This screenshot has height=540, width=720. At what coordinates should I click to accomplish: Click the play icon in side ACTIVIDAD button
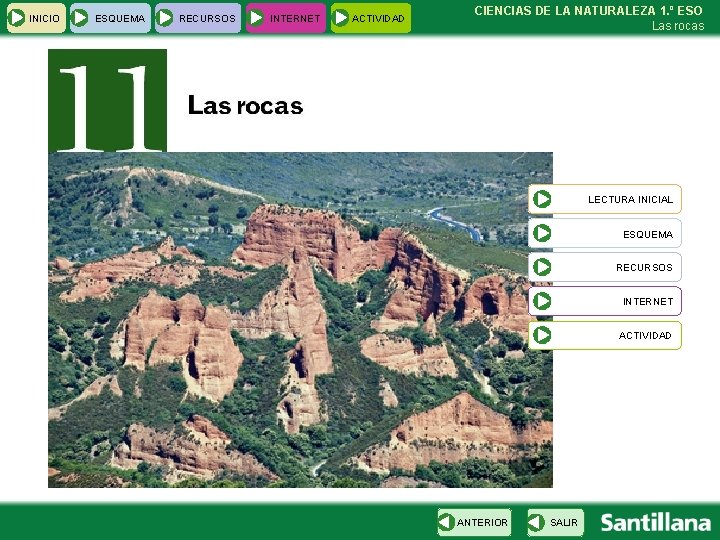point(542,335)
